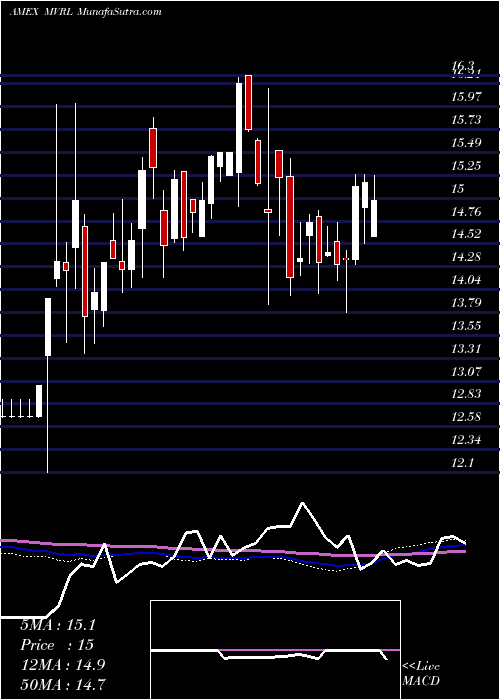
Task: Select the 12.58 price level label
Action: point(467,417)
